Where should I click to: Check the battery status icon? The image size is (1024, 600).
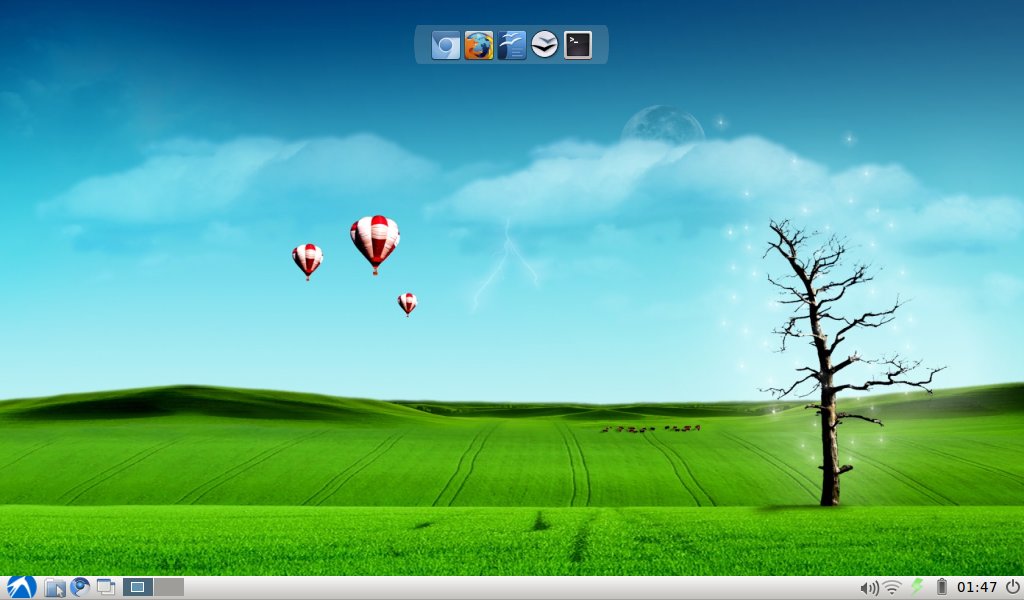(942, 587)
